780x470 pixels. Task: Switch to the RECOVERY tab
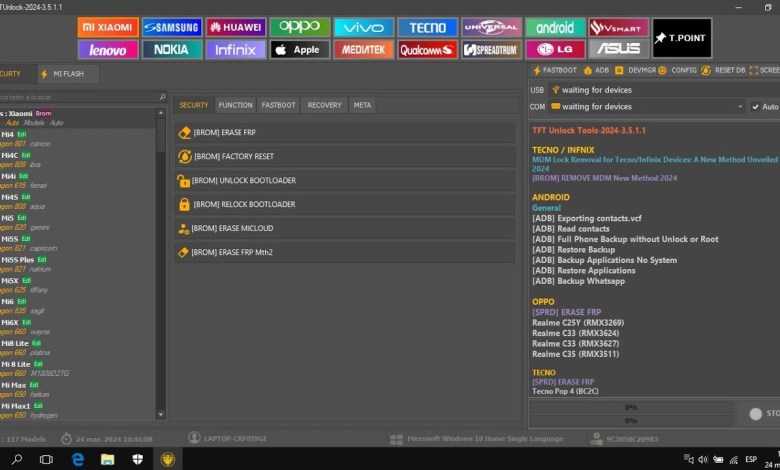(x=324, y=105)
